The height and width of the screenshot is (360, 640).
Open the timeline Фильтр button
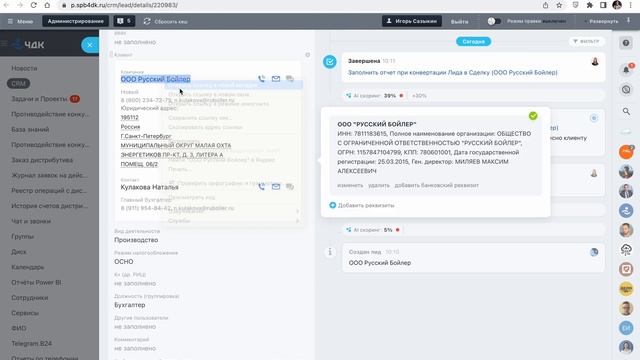tap(586, 41)
